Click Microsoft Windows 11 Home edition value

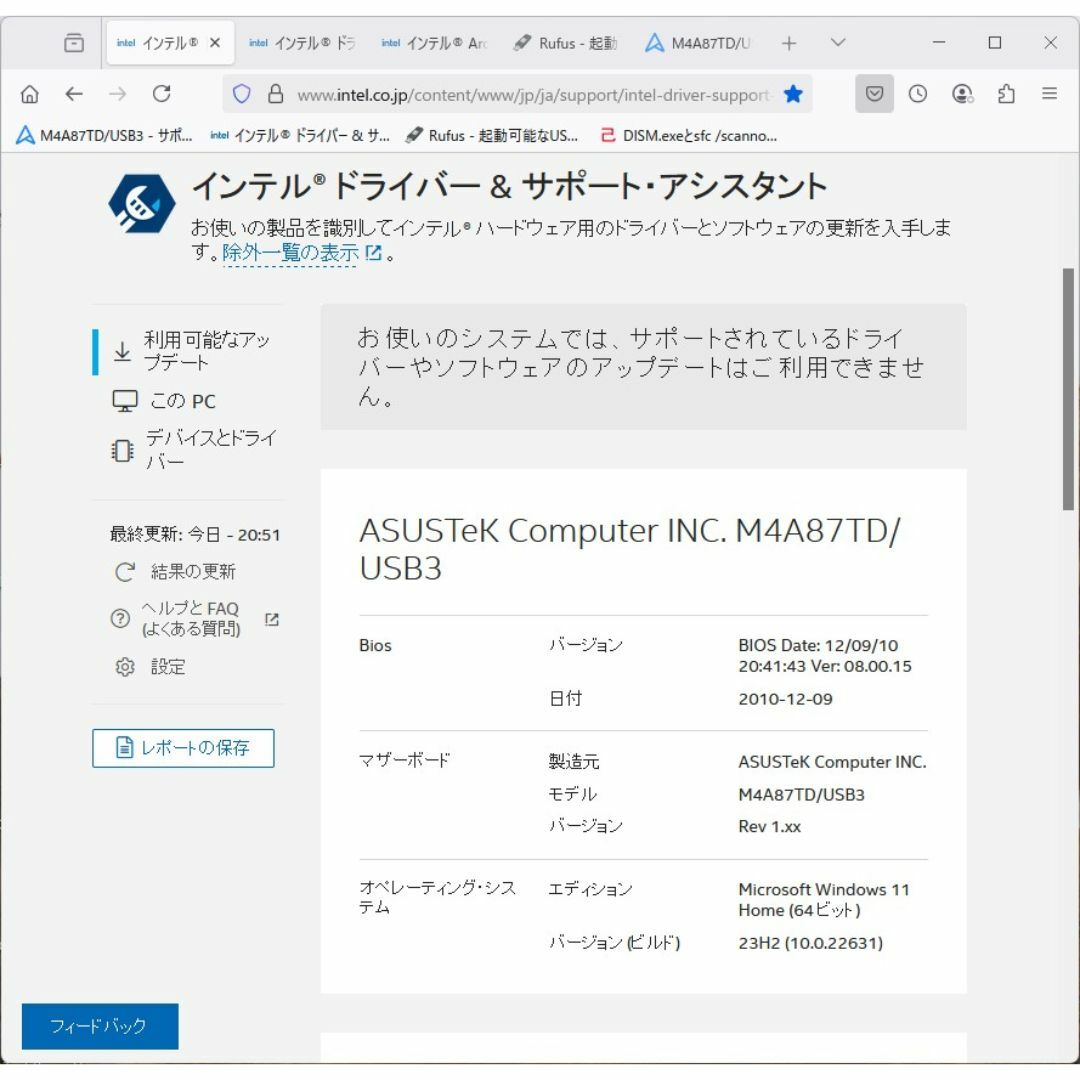coord(824,900)
